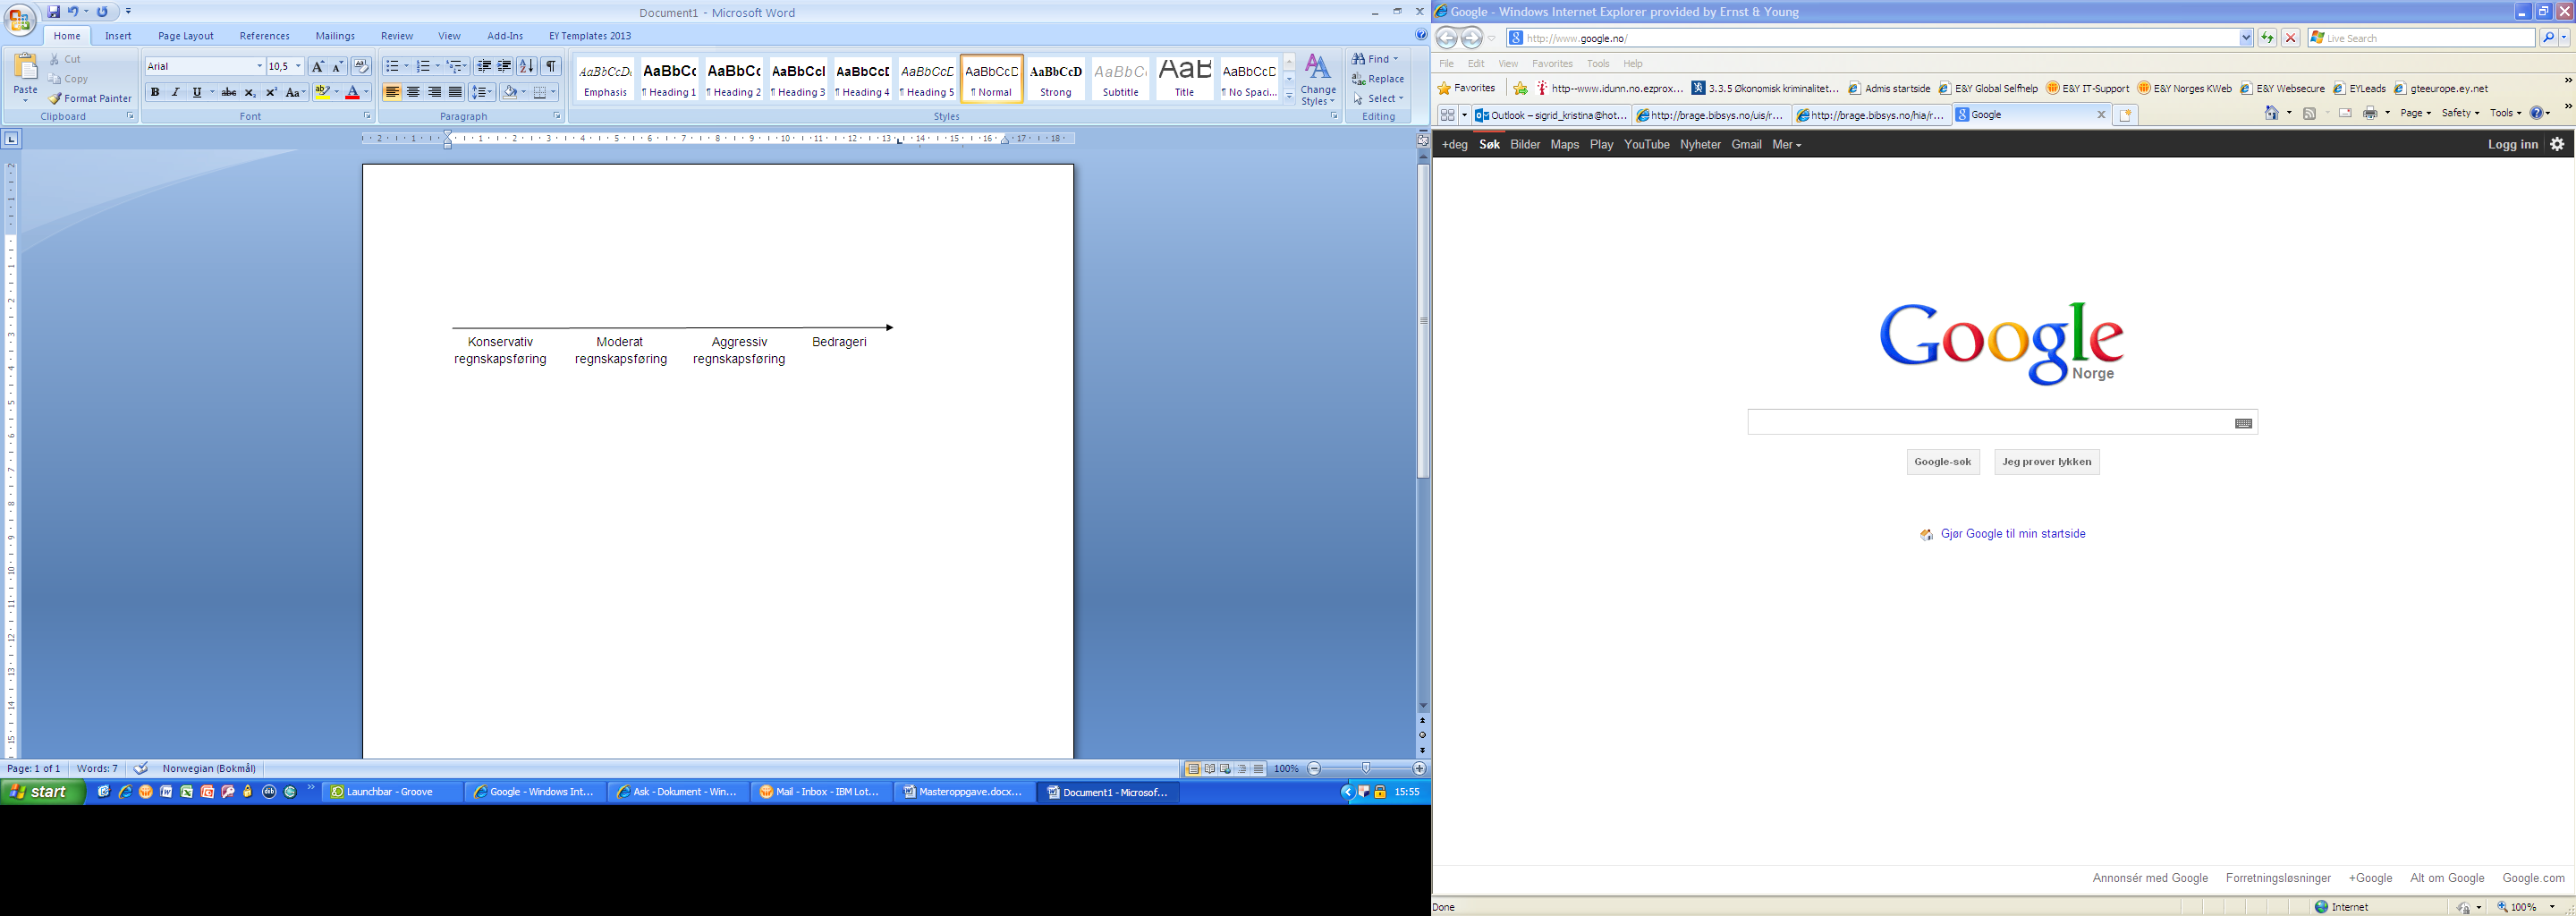The width and height of the screenshot is (2576, 916).
Task: Click Replace in Editing group
Action: 1378,79
